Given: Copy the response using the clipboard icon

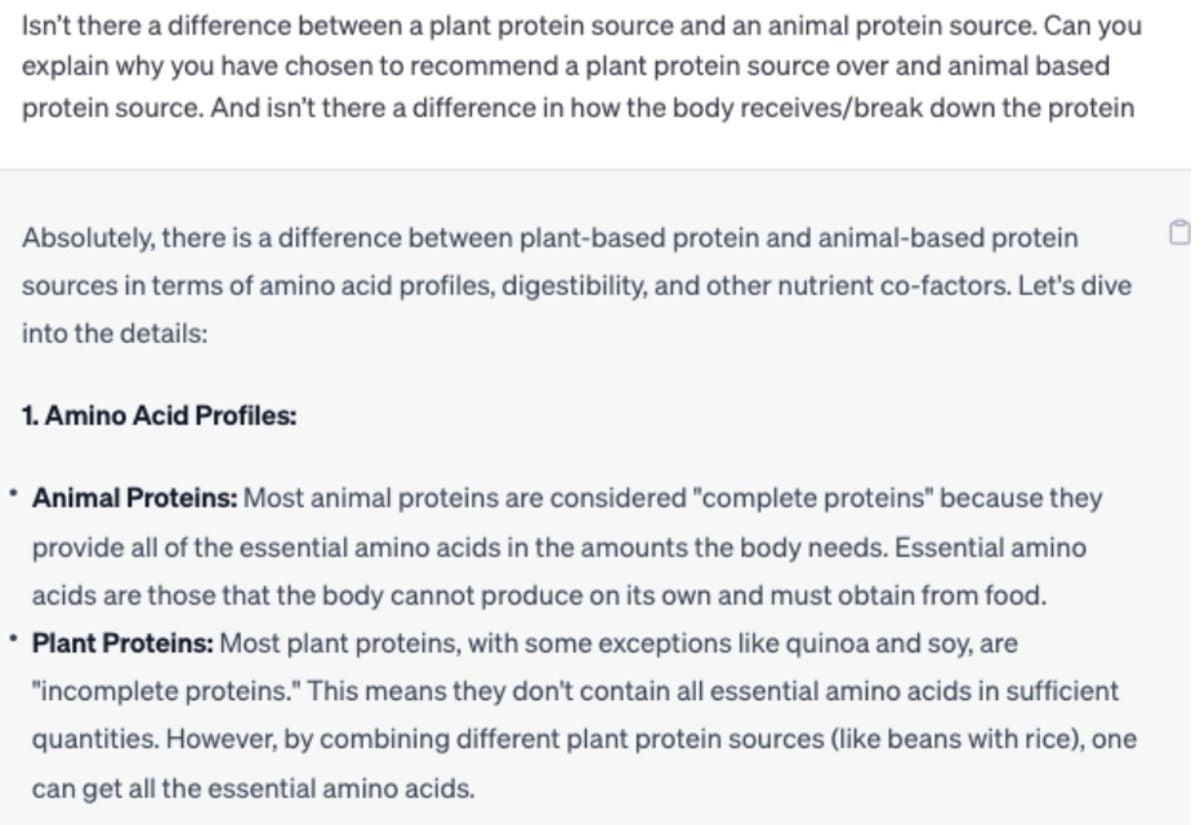Looking at the screenshot, I should 1180,233.
